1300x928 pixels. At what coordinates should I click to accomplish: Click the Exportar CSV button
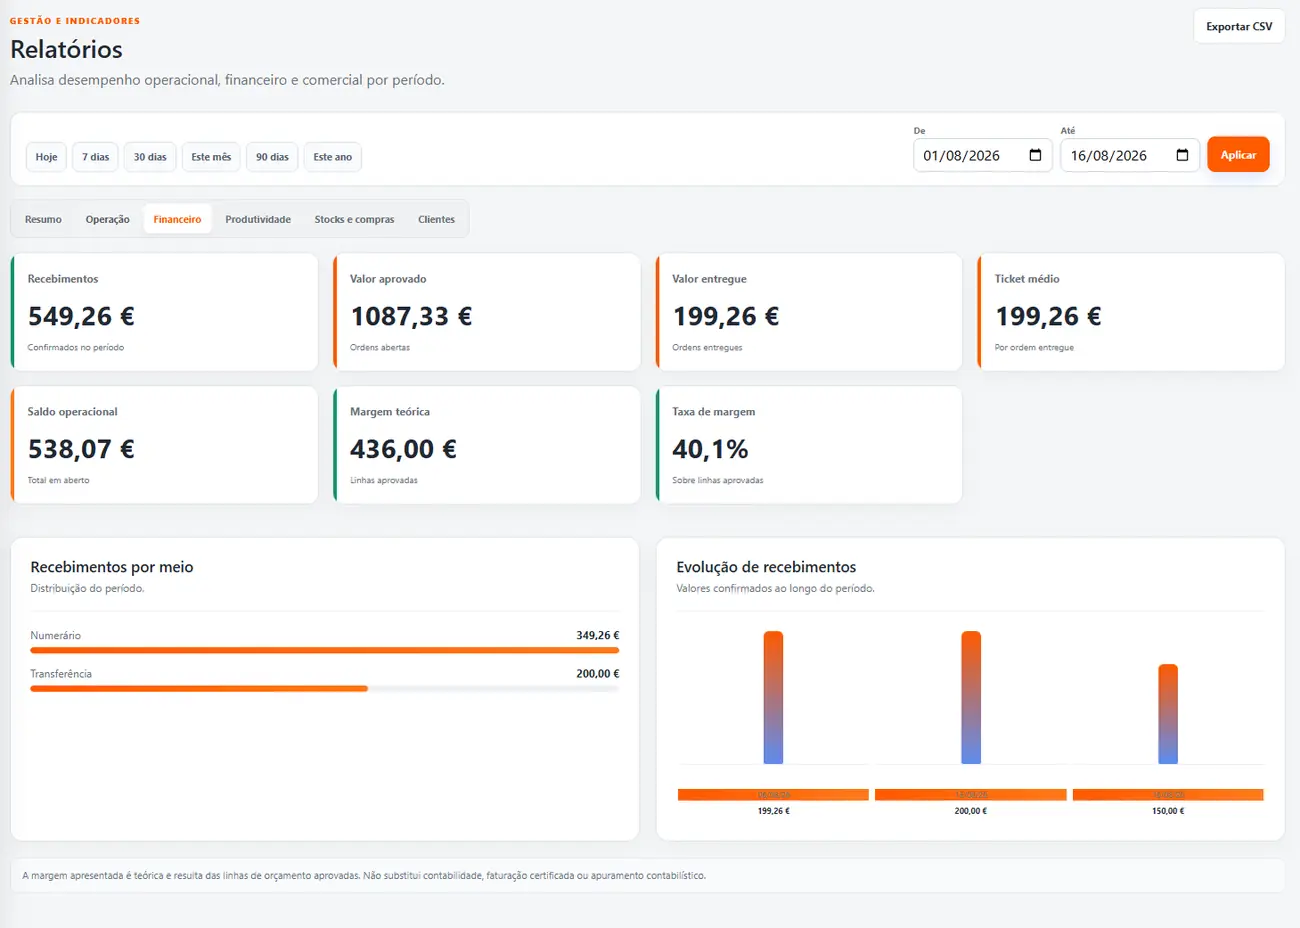[1239, 27]
